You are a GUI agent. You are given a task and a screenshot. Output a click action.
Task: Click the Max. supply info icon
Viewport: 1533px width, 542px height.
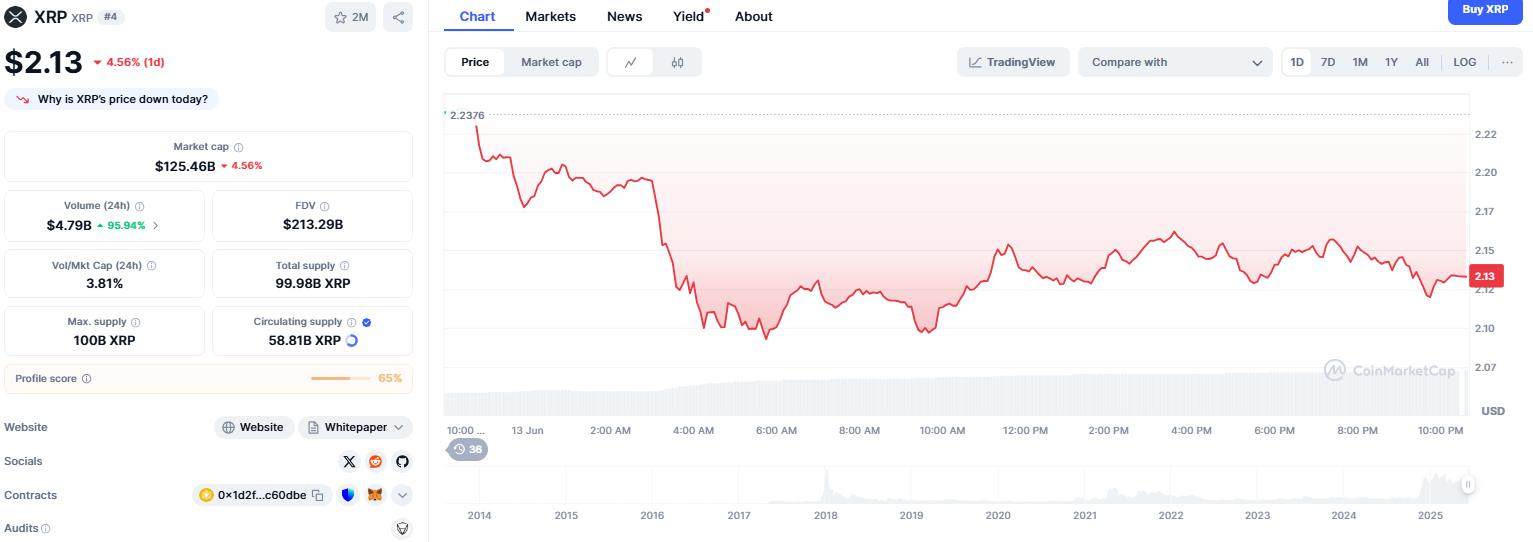pos(135,323)
